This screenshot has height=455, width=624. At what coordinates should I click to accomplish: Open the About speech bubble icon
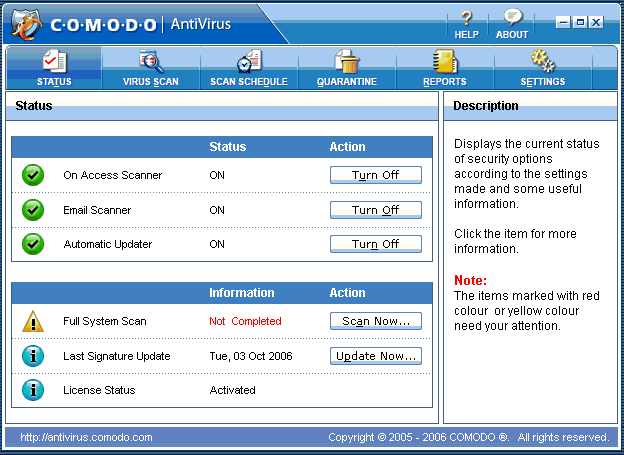click(x=512, y=19)
